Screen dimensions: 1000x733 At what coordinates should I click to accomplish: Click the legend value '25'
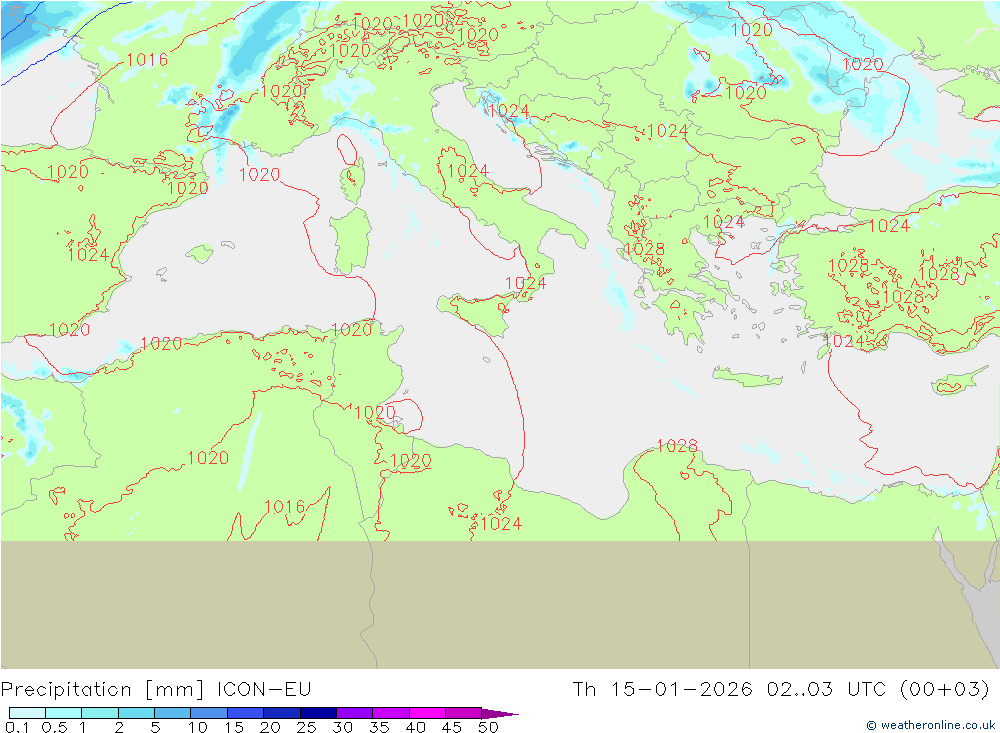(x=306, y=727)
